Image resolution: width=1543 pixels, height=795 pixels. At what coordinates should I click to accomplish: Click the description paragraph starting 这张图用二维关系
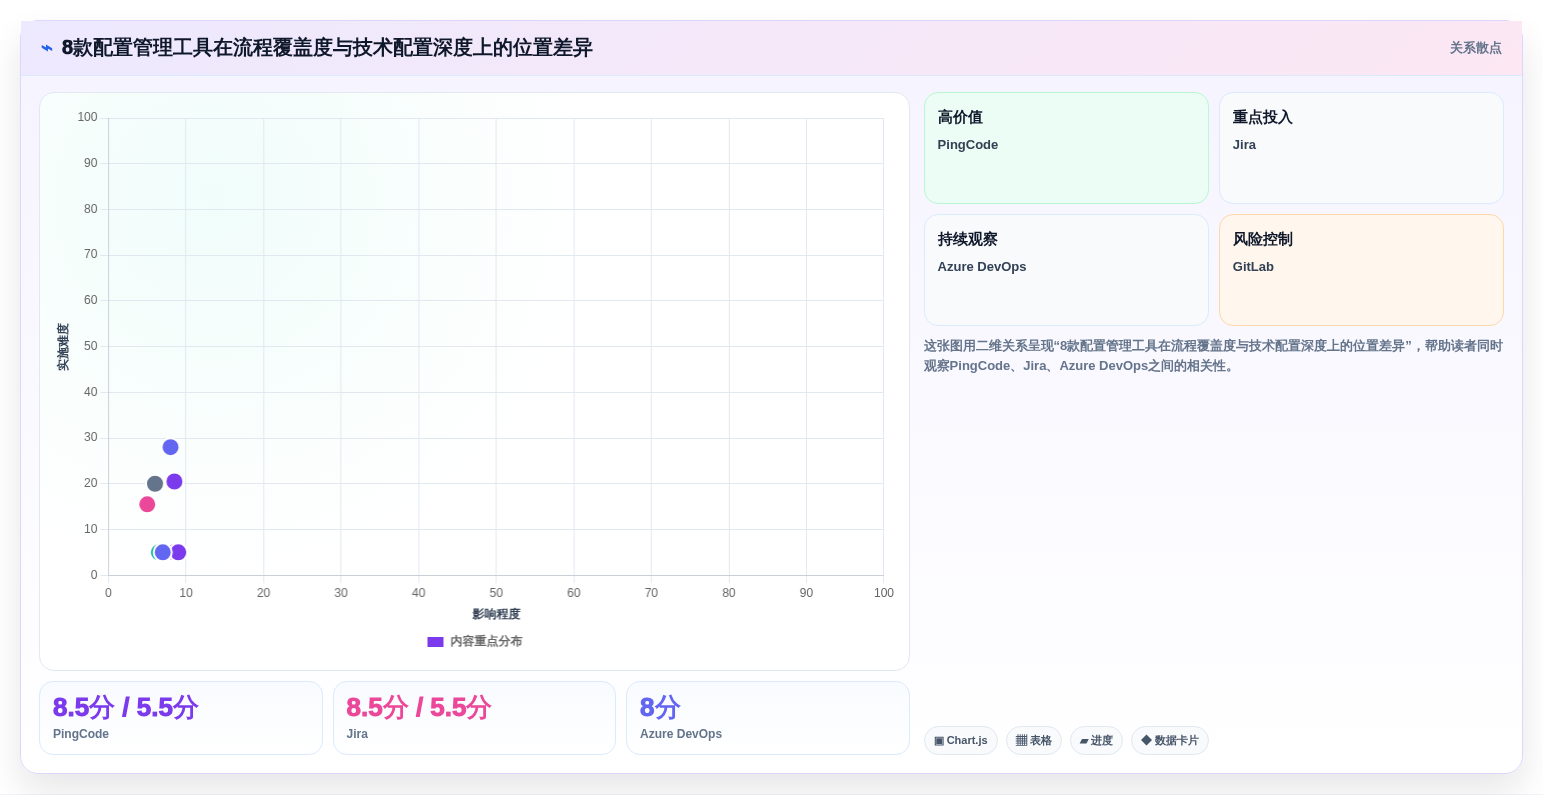(x=1213, y=356)
